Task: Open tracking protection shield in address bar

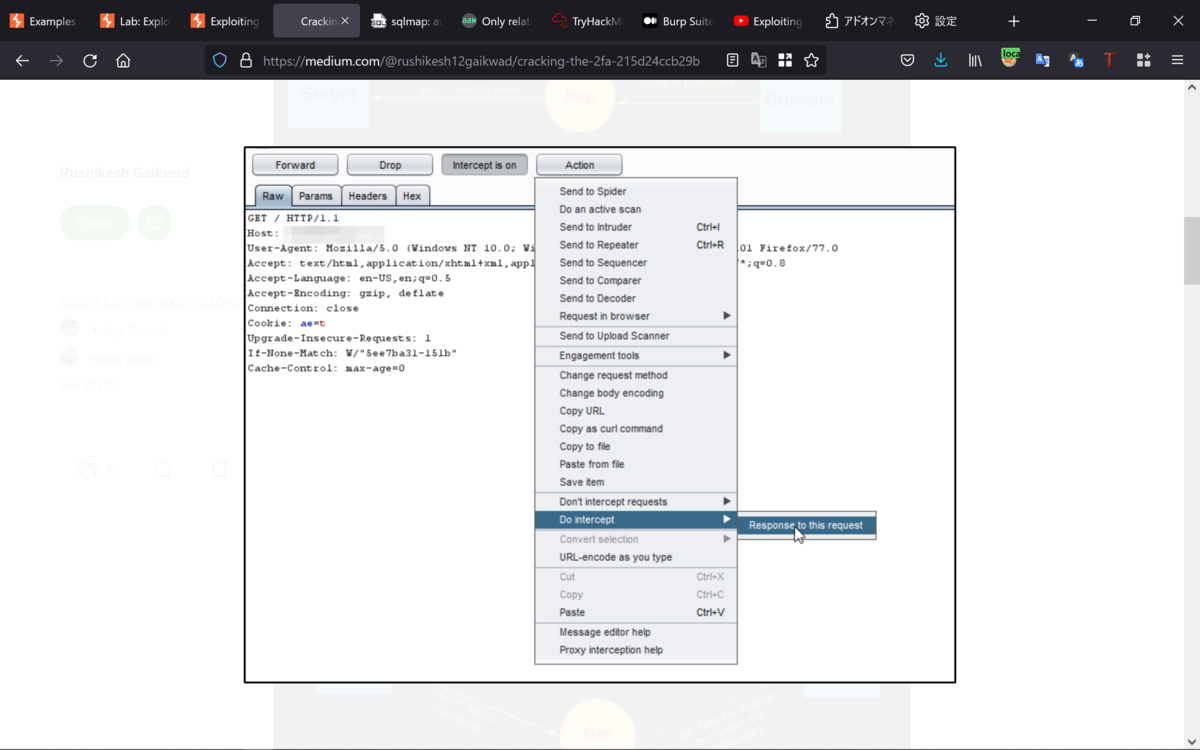Action: click(221, 61)
